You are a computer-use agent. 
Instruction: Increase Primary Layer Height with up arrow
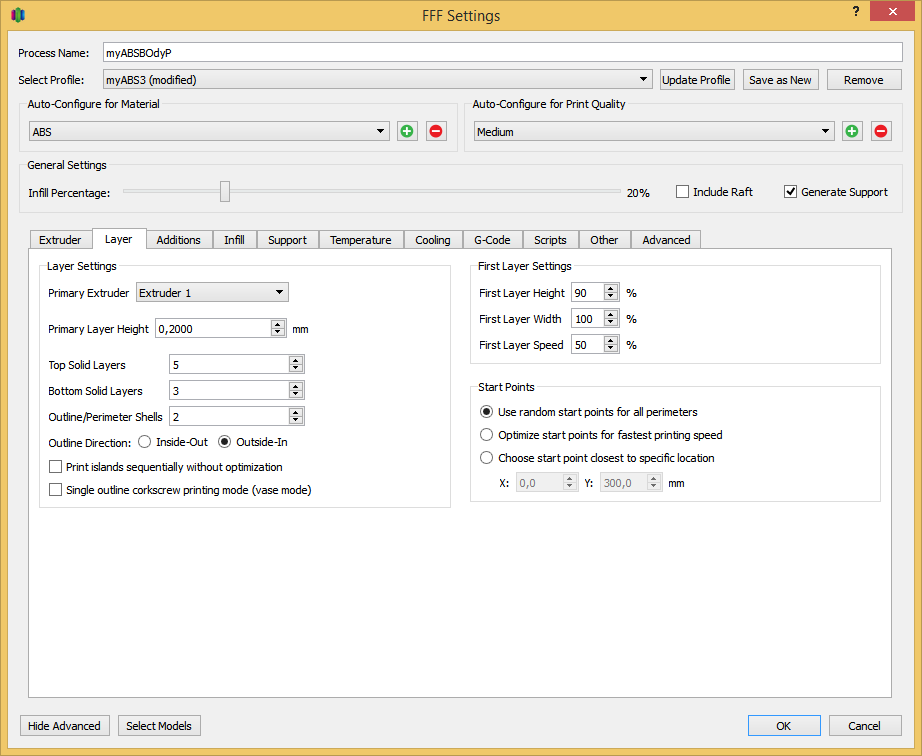click(x=278, y=324)
